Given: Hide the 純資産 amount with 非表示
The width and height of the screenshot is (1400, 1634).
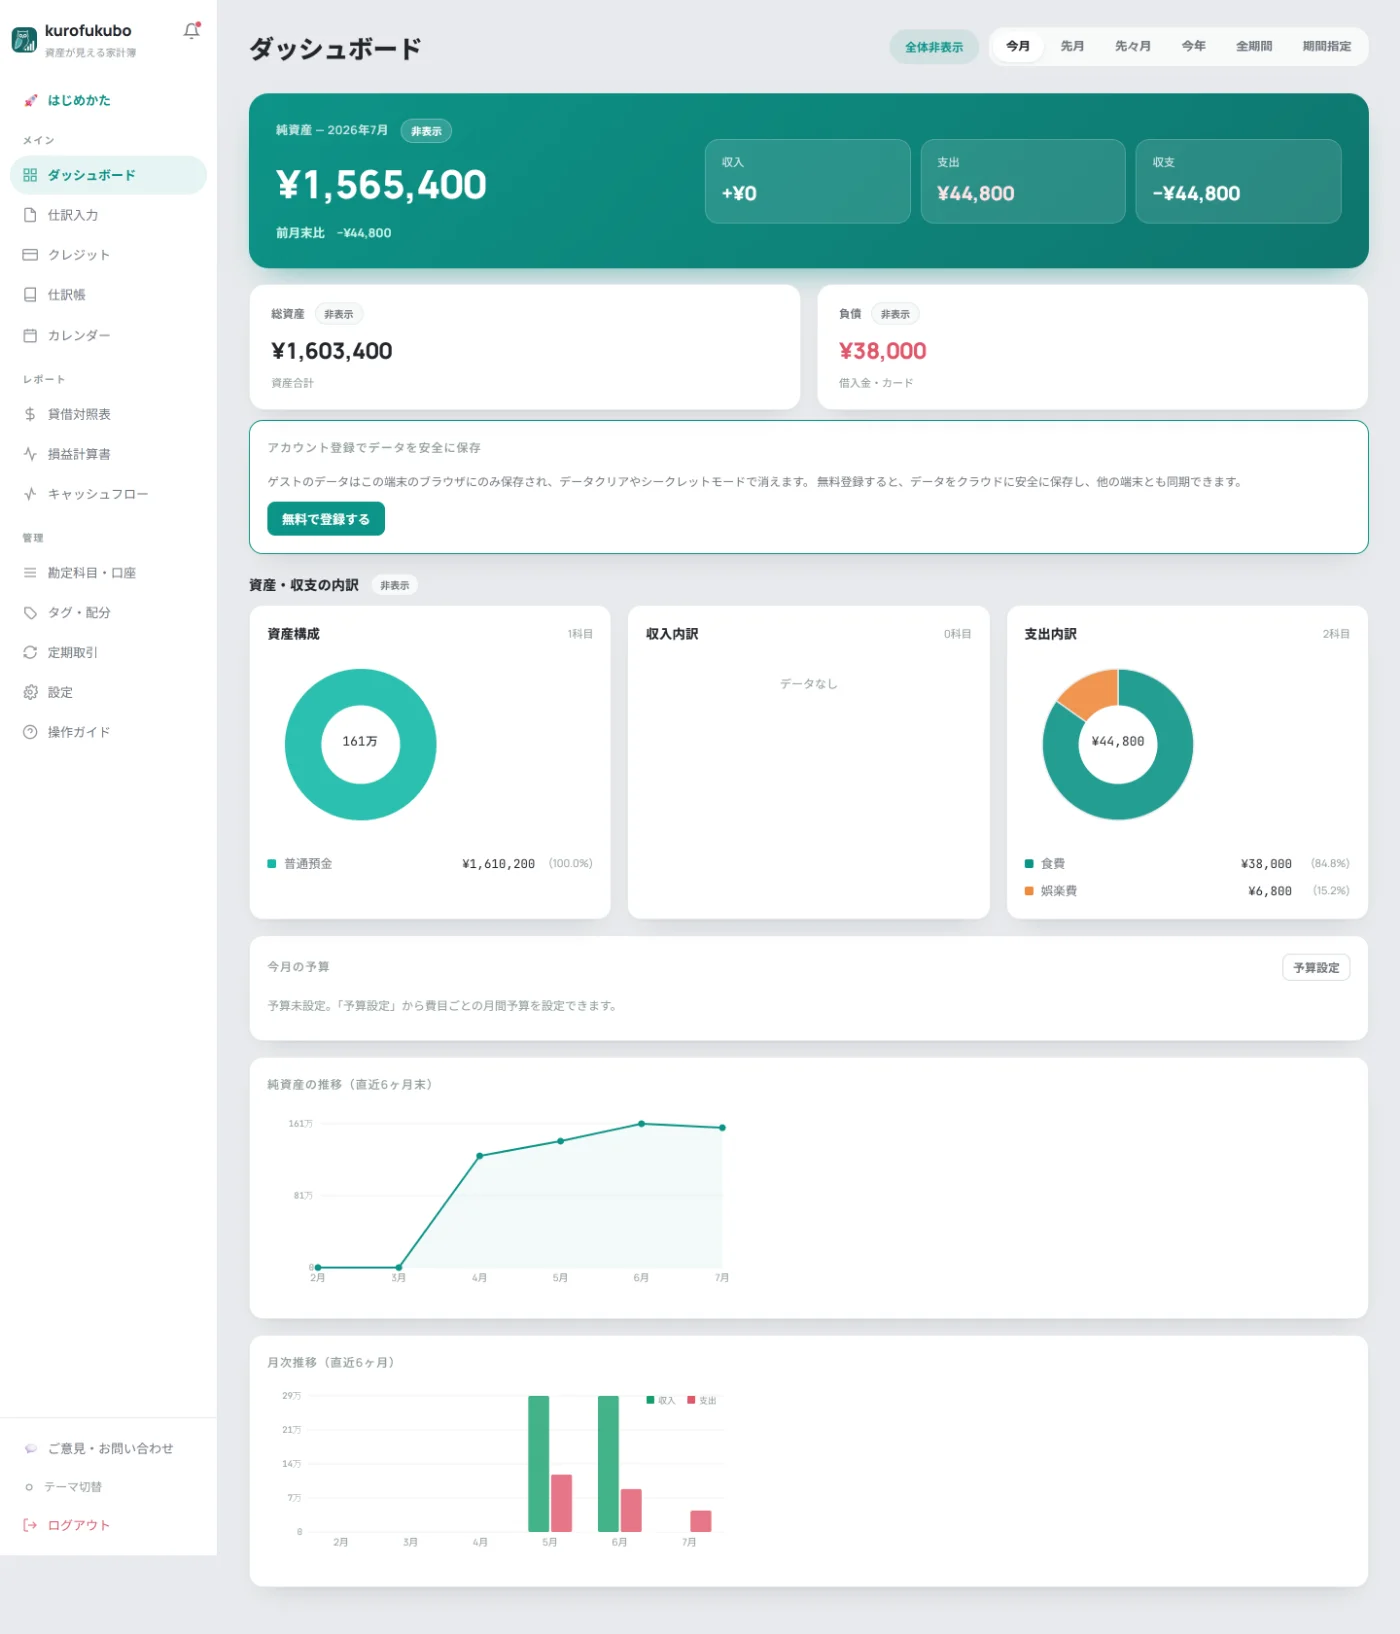Looking at the screenshot, I should pyautogui.click(x=426, y=131).
